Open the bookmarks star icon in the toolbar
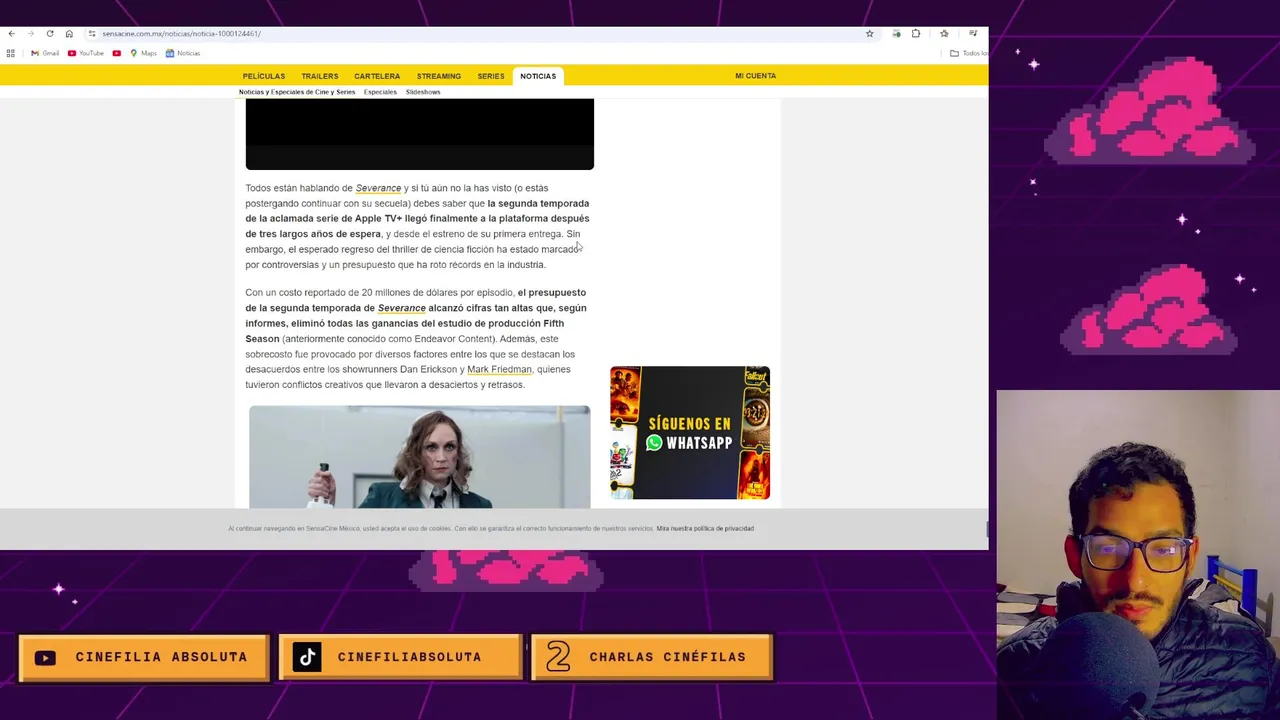The height and width of the screenshot is (720, 1280). tap(944, 33)
